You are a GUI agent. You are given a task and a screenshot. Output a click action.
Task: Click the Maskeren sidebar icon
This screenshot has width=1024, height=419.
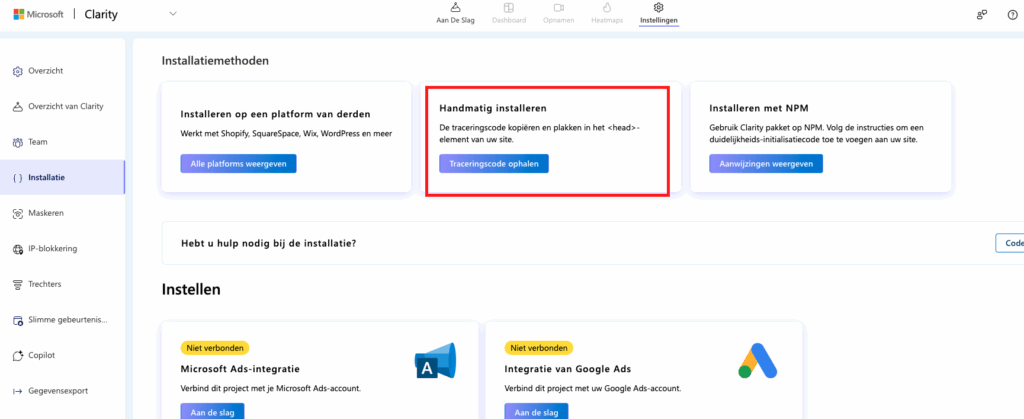pyautogui.click(x=18, y=213)
